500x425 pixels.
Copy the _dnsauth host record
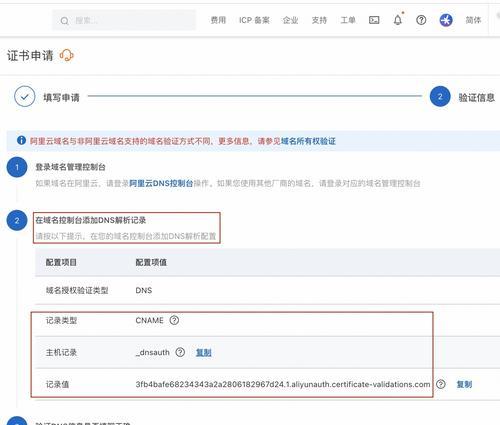tap(204, 352)
